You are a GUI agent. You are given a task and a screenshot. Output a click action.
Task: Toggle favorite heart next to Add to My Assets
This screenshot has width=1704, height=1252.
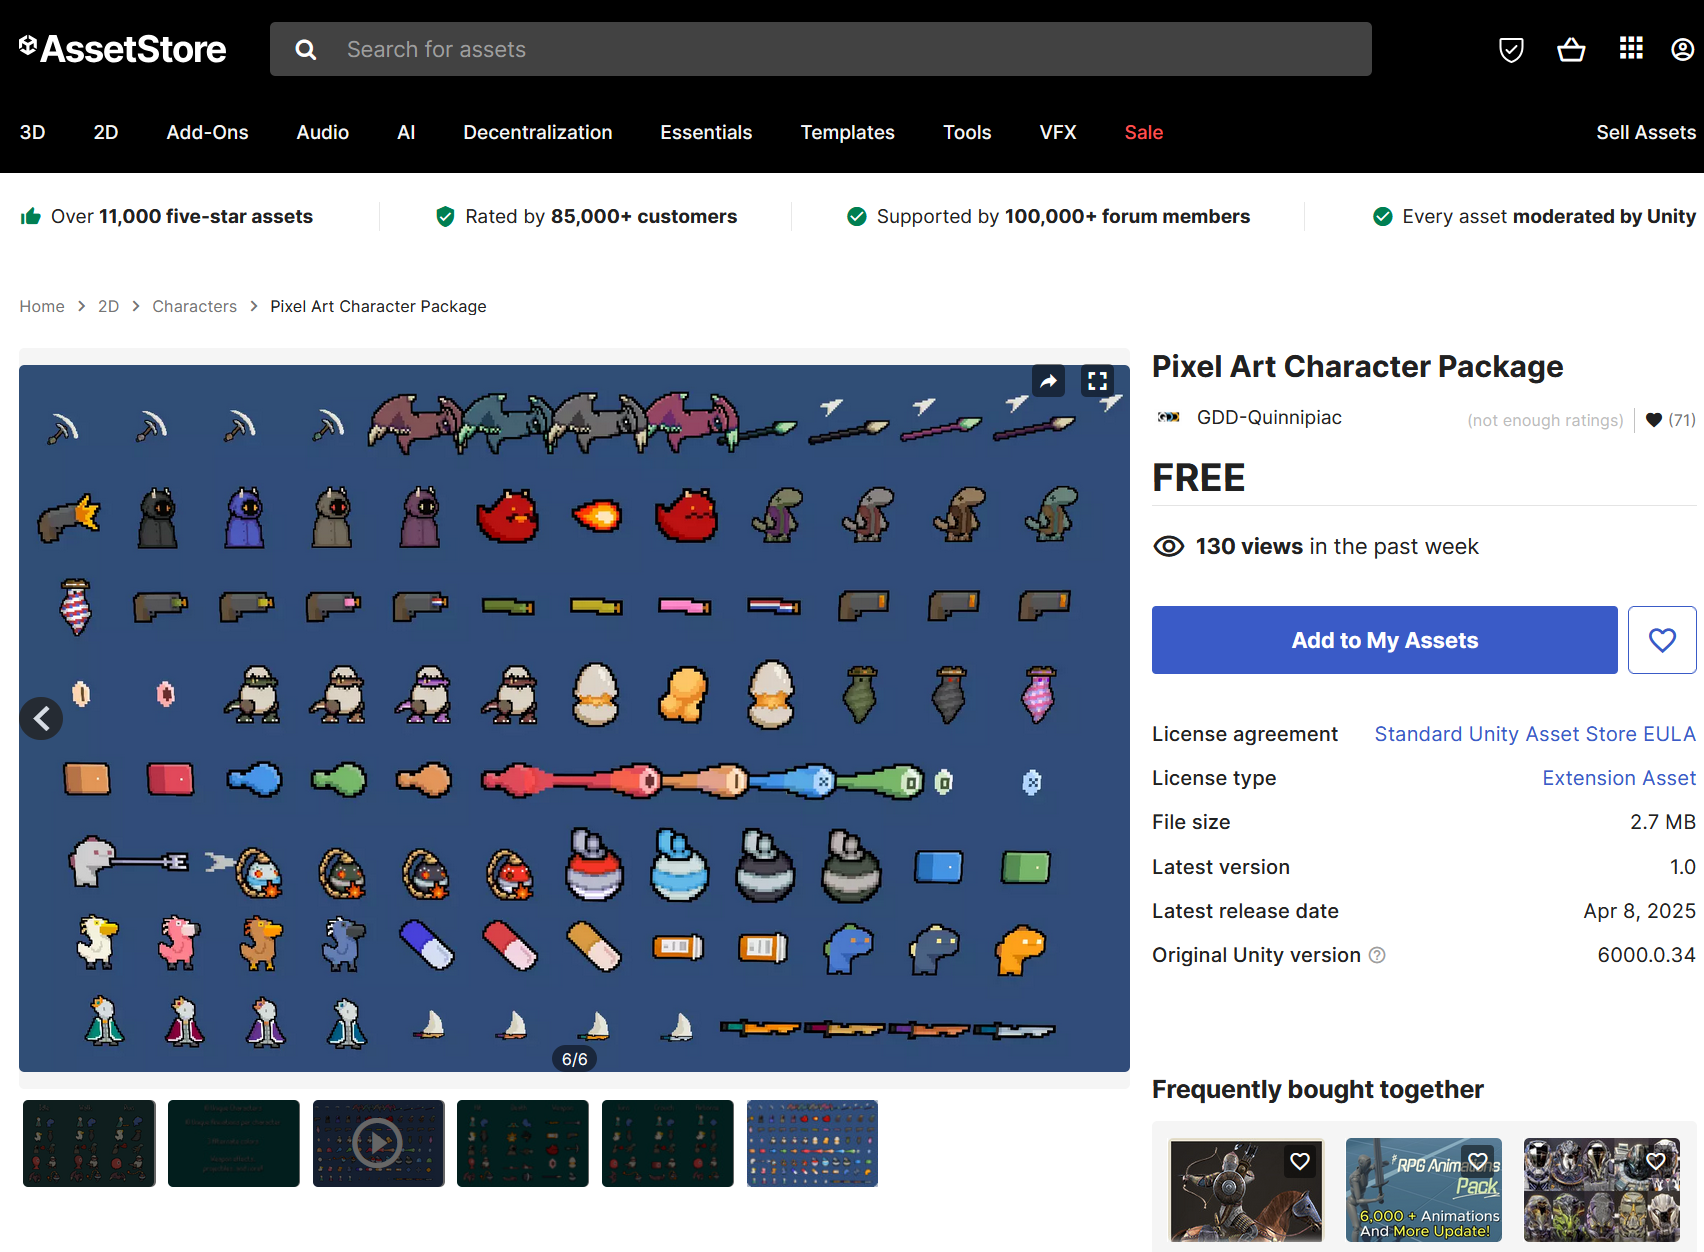tap(1662, 640)
